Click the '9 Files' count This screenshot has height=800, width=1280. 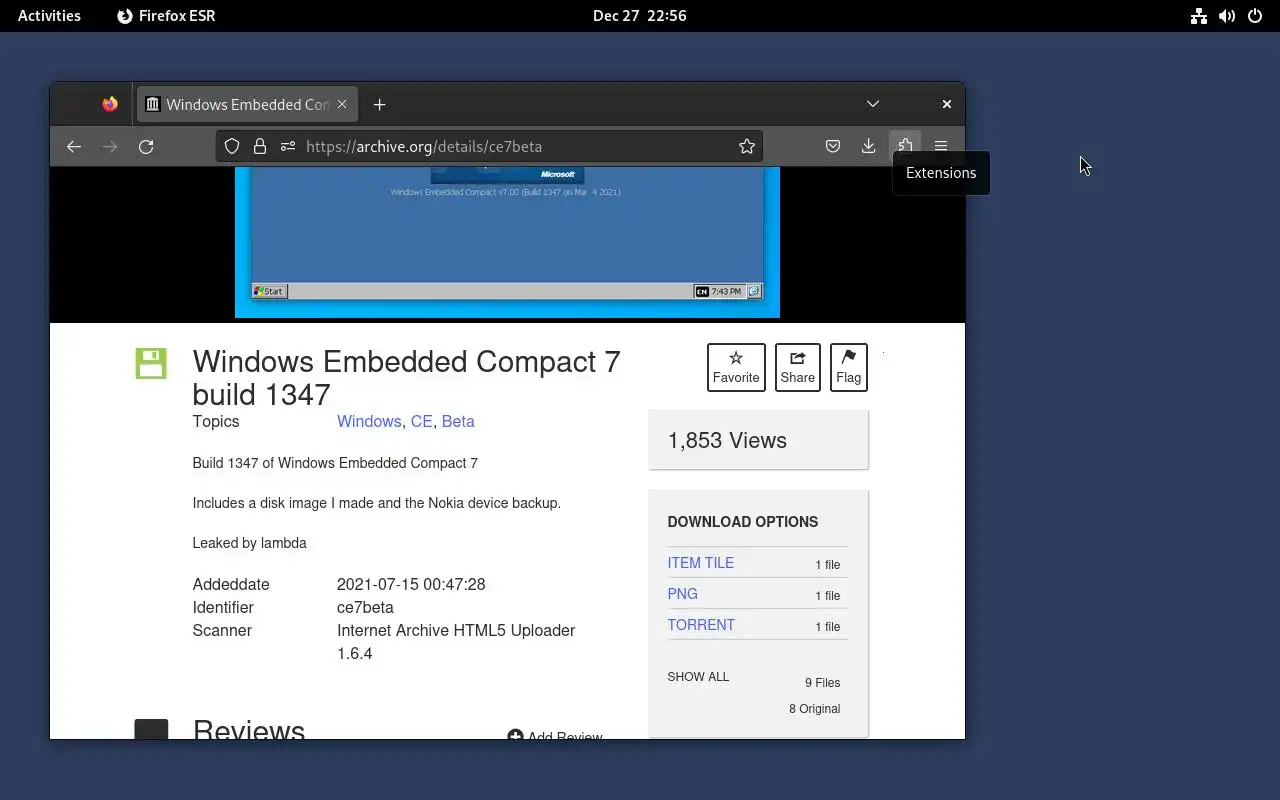[822, 683]
